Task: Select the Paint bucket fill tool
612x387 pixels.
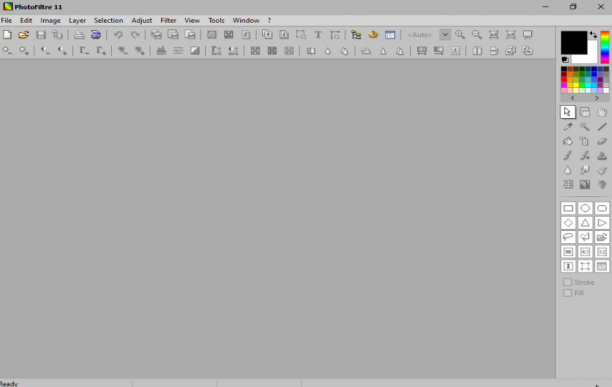Action: pos(568,141)
